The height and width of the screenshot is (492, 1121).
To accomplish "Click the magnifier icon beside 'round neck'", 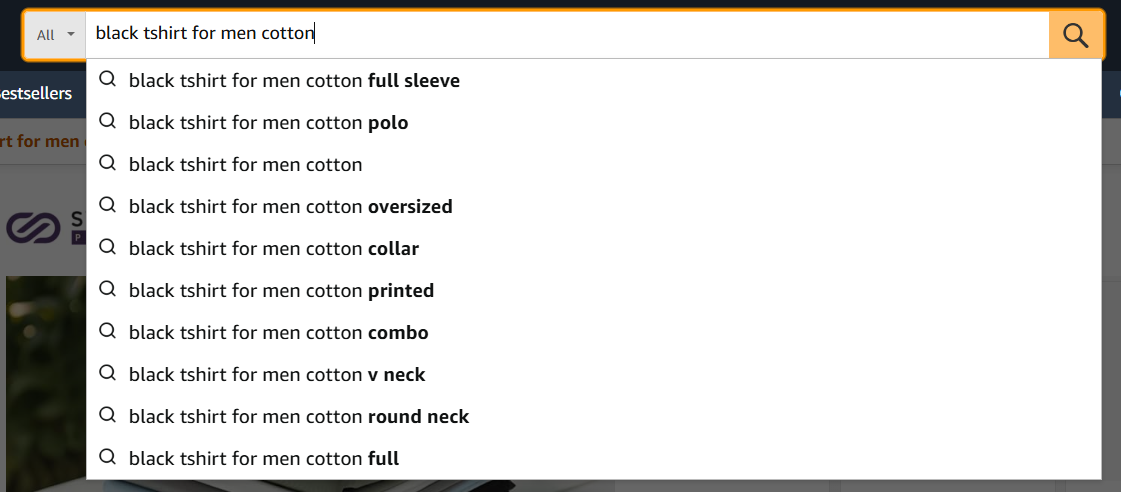I will (x=107, y=415).
